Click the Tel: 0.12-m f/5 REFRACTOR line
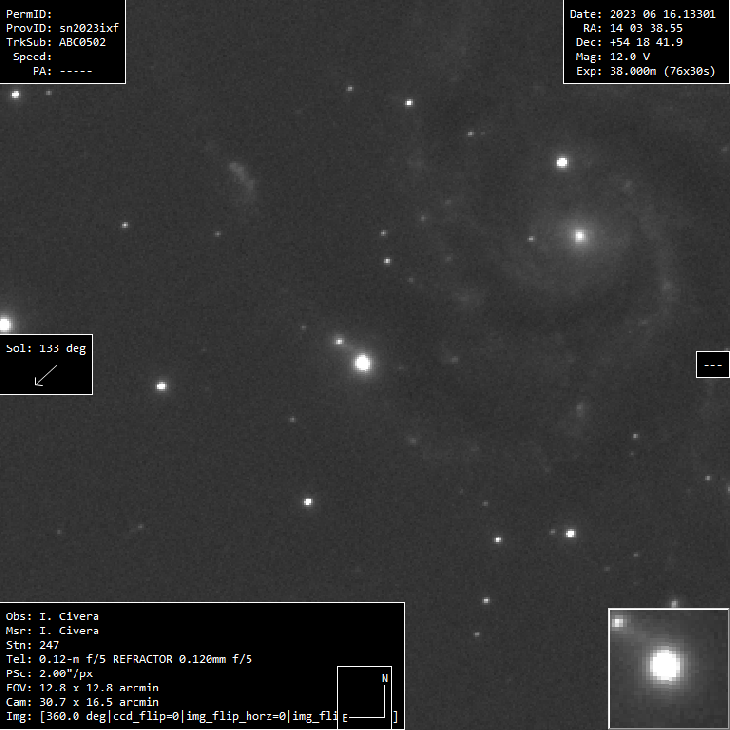730x730 pixels. click(129, 659)
